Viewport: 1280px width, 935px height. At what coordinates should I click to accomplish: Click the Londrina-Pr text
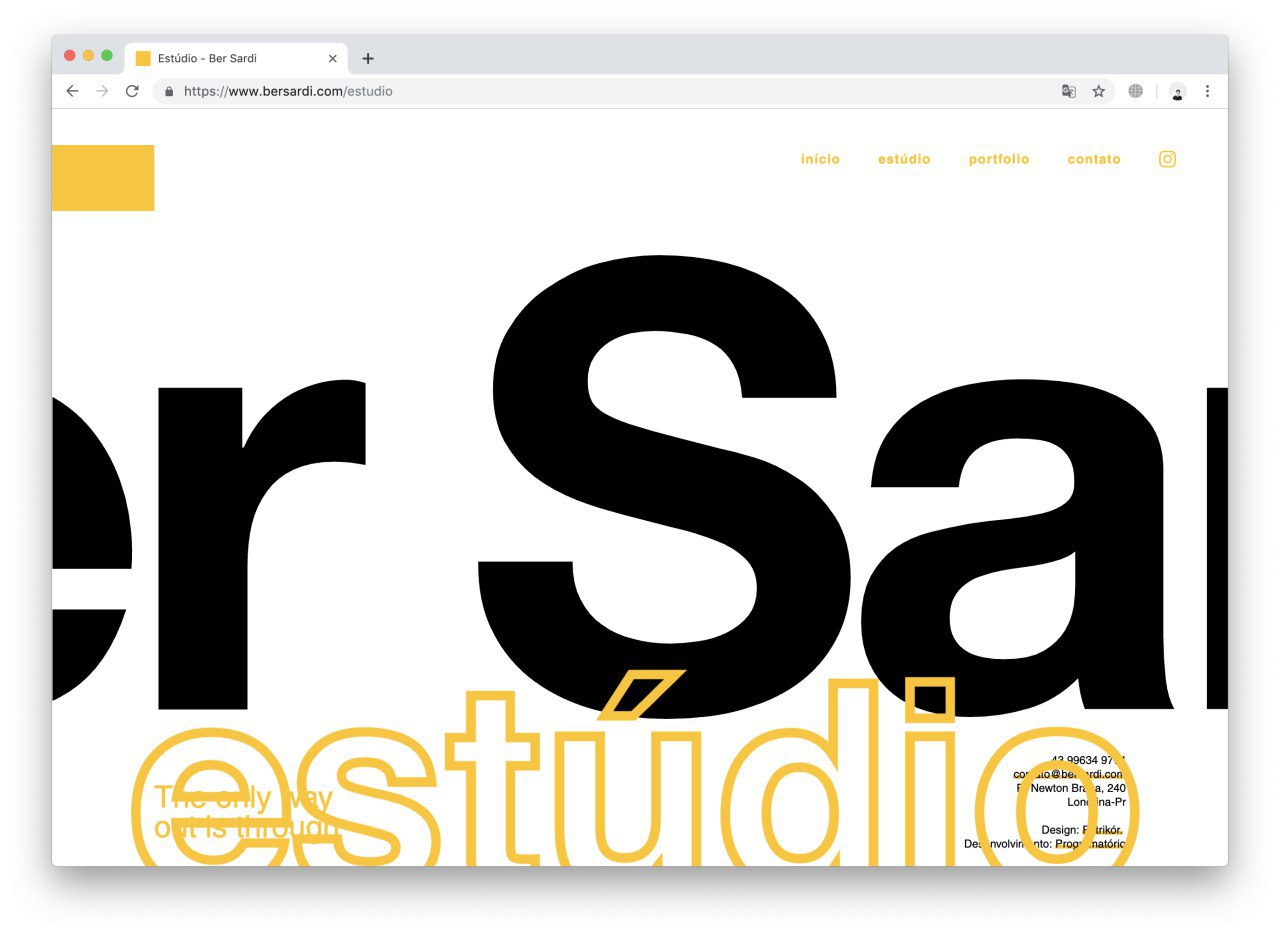tap(1096, 802)
